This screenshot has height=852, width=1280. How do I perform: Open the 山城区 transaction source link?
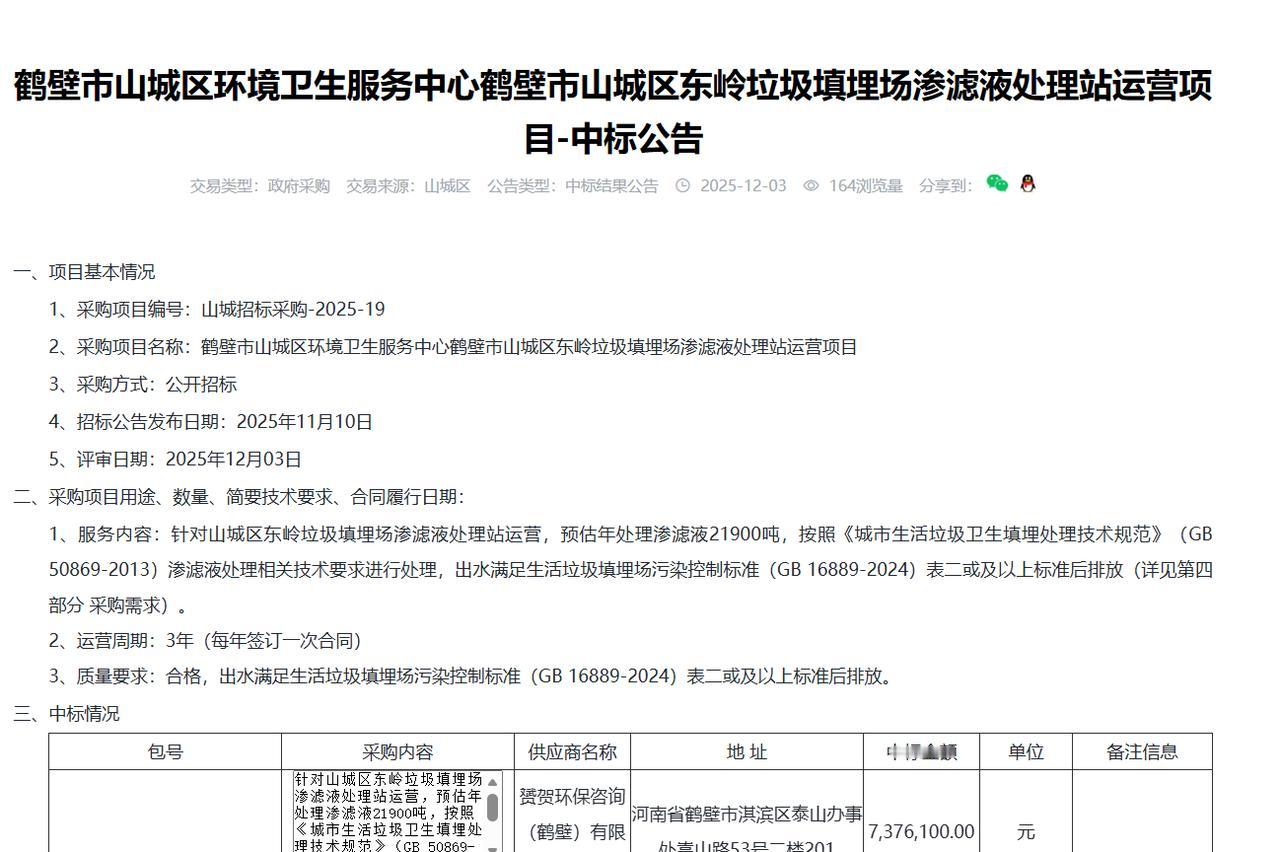point(448,185)
